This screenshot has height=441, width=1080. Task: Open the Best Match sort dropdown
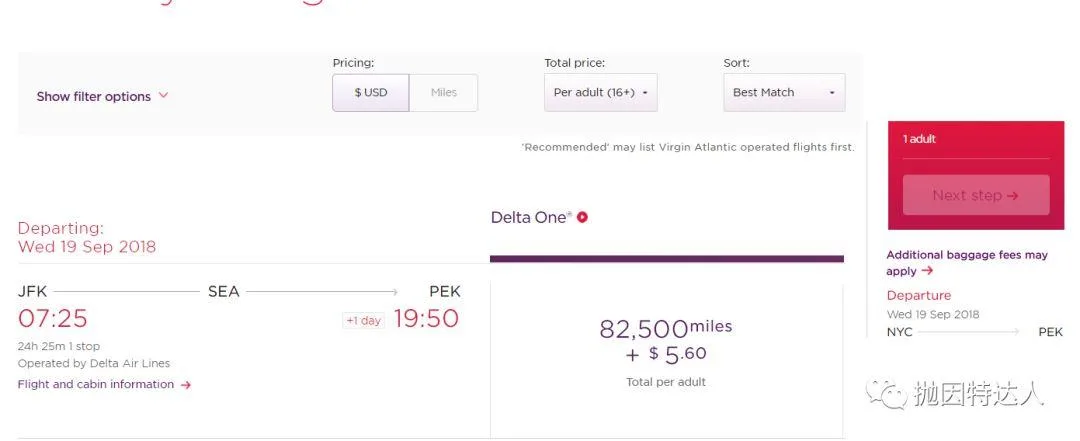pyautogui.click(x=784, y=92)
